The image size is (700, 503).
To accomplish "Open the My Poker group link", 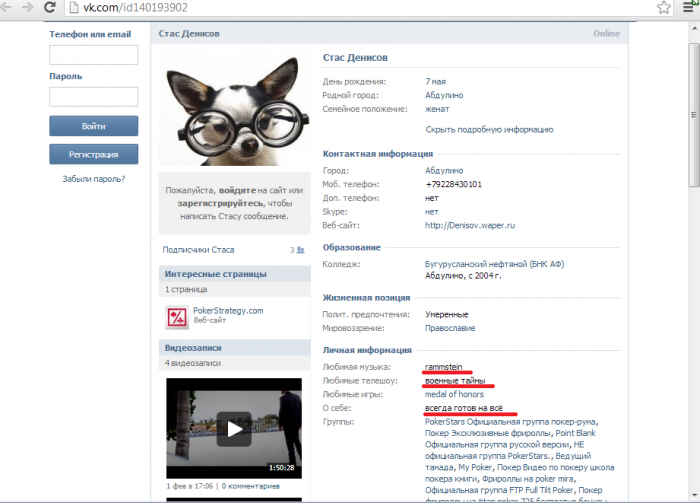I will coord(475,467).
